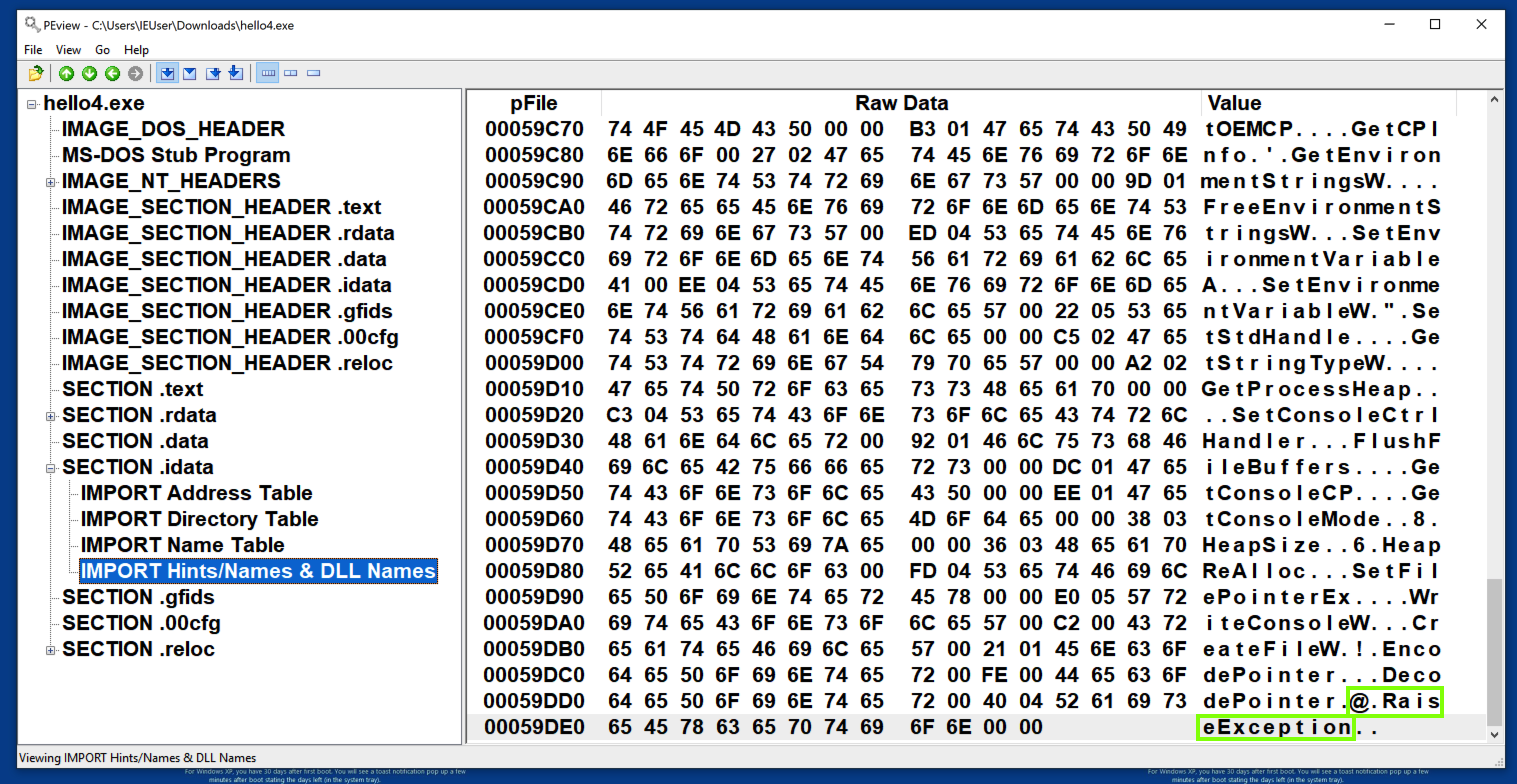Select the blue icon with arrow above the box
The image size is (1517, 784).
[235, 73]
